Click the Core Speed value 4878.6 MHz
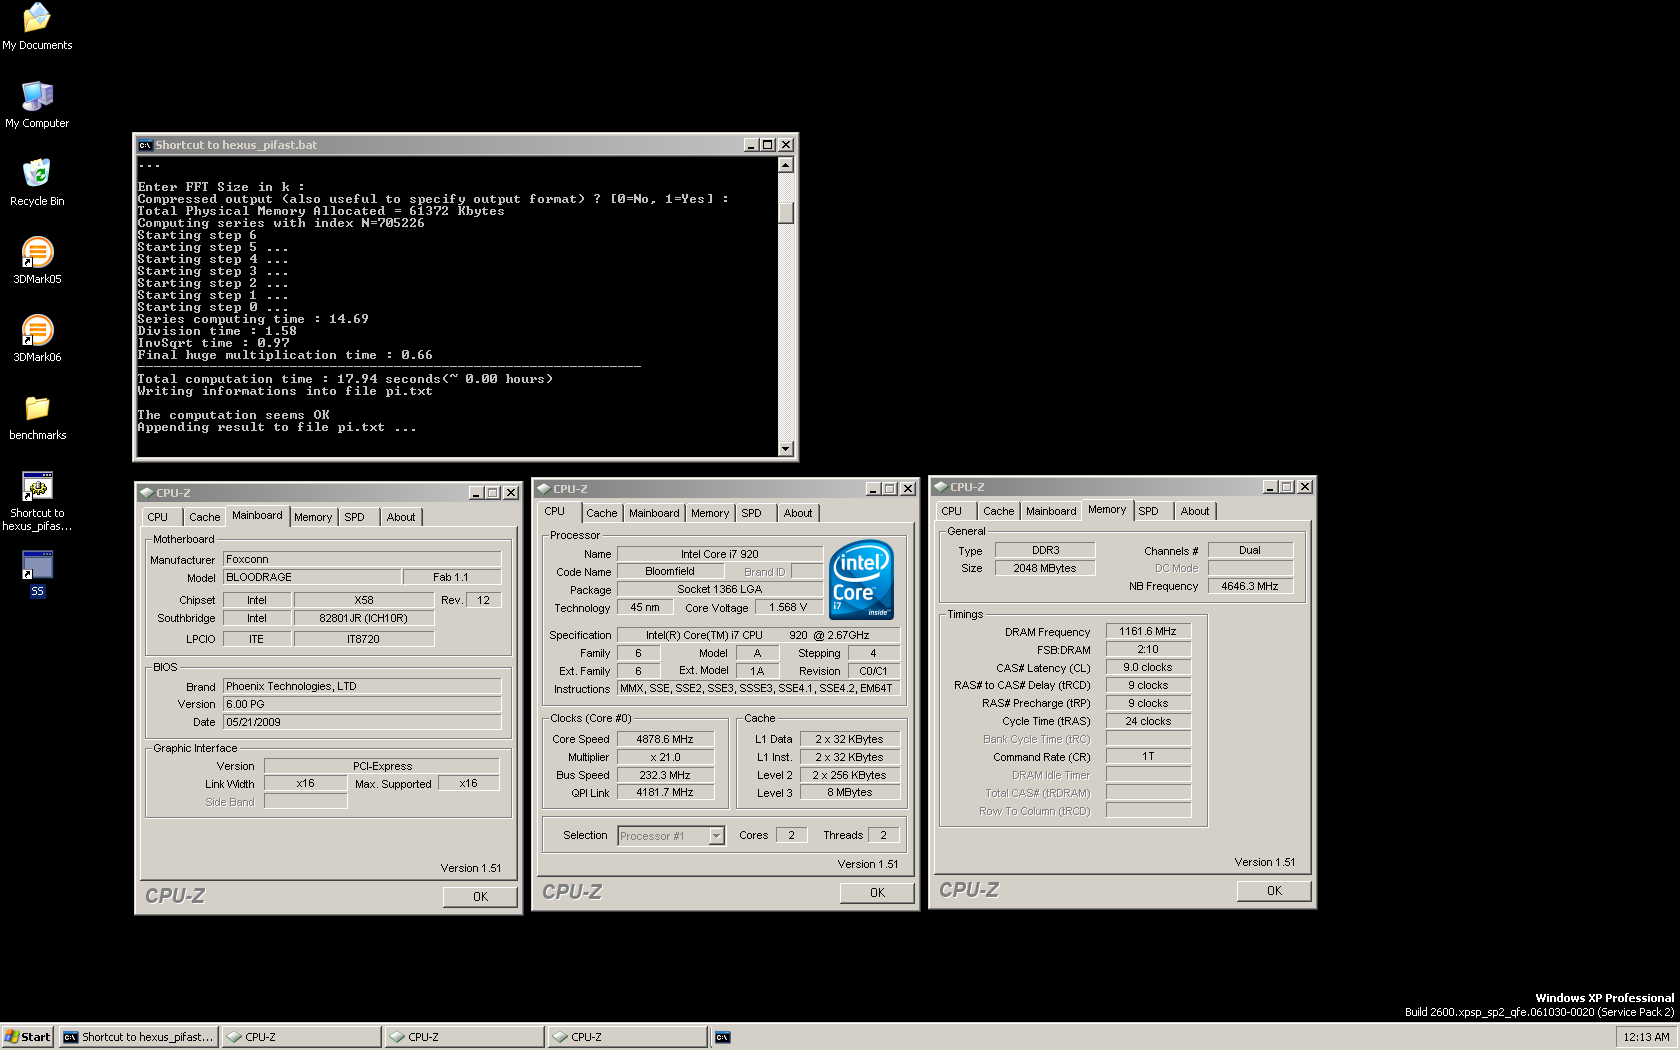Image resolution: width=1680 pixels, height=1050 pixels. [665, 739]
